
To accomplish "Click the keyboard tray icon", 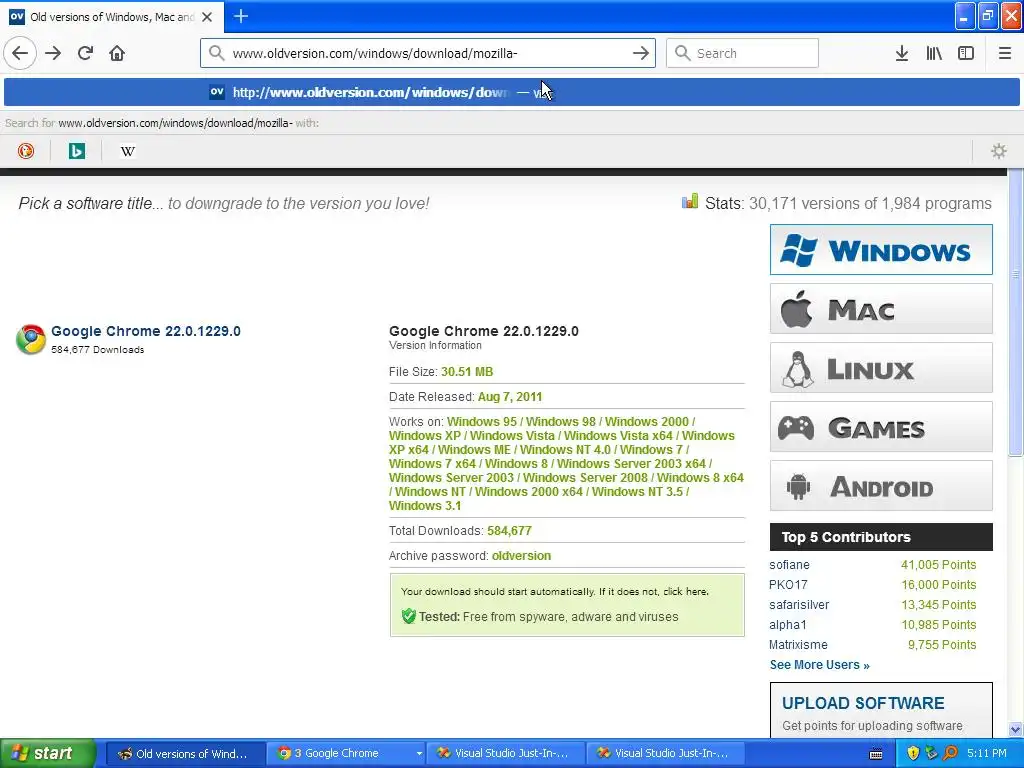I will [876, 754].
